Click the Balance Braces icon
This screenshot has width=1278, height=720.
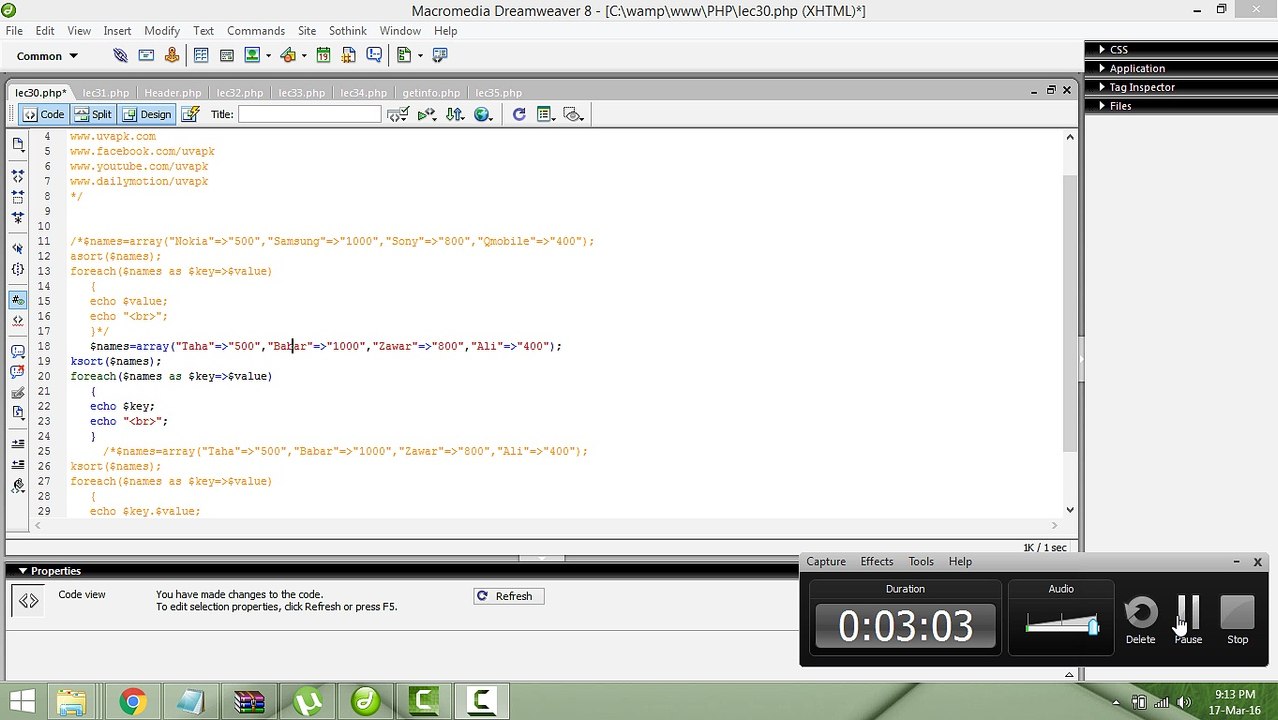18,269
